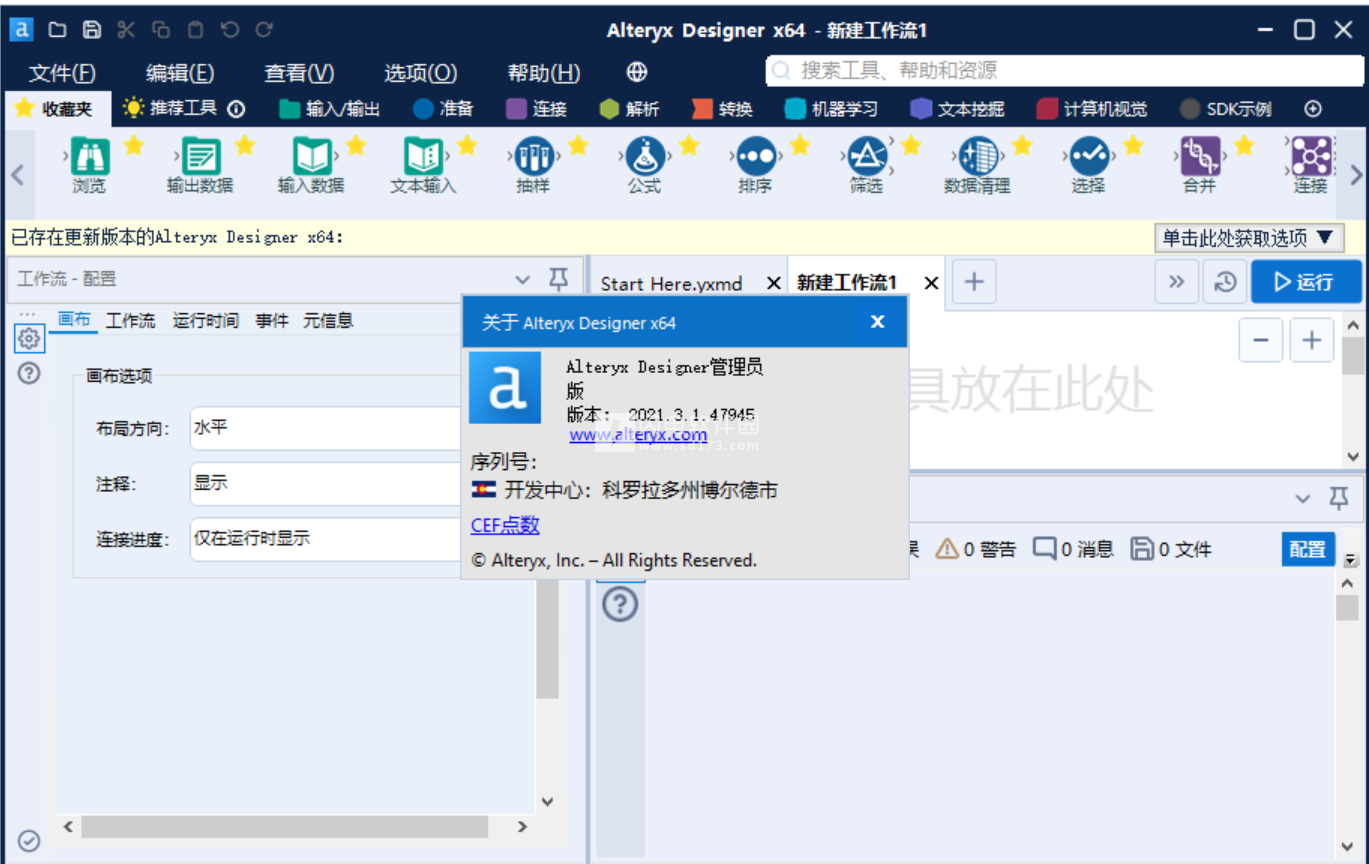
Task: Click the redo arrow icon
Action: pyautogui.click(x=264, y=30)
